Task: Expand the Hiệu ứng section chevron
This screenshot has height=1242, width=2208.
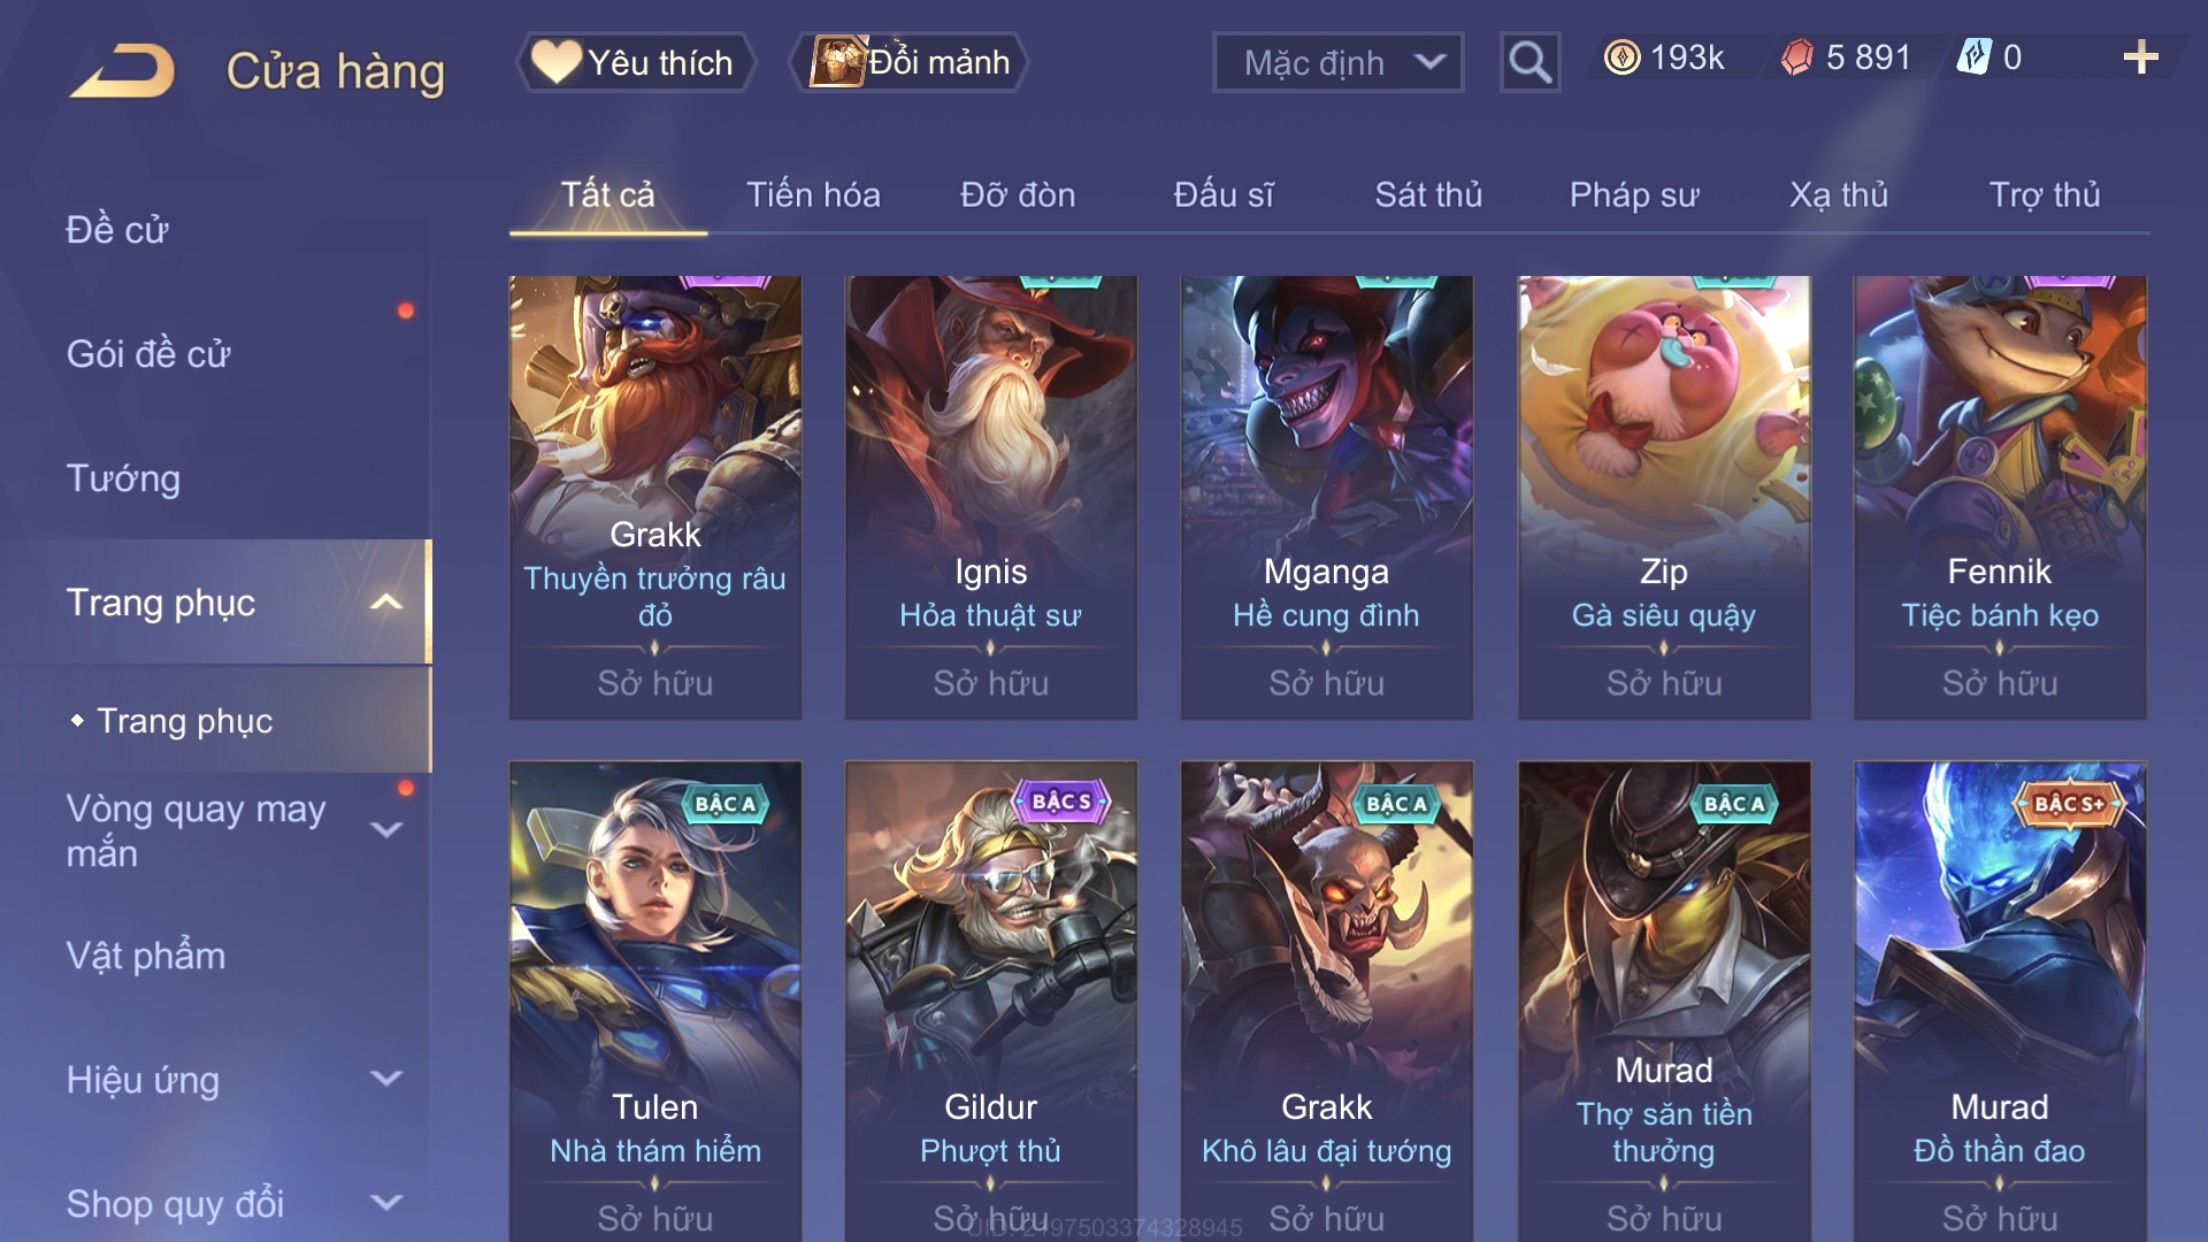Action: tap(386, 1078)
